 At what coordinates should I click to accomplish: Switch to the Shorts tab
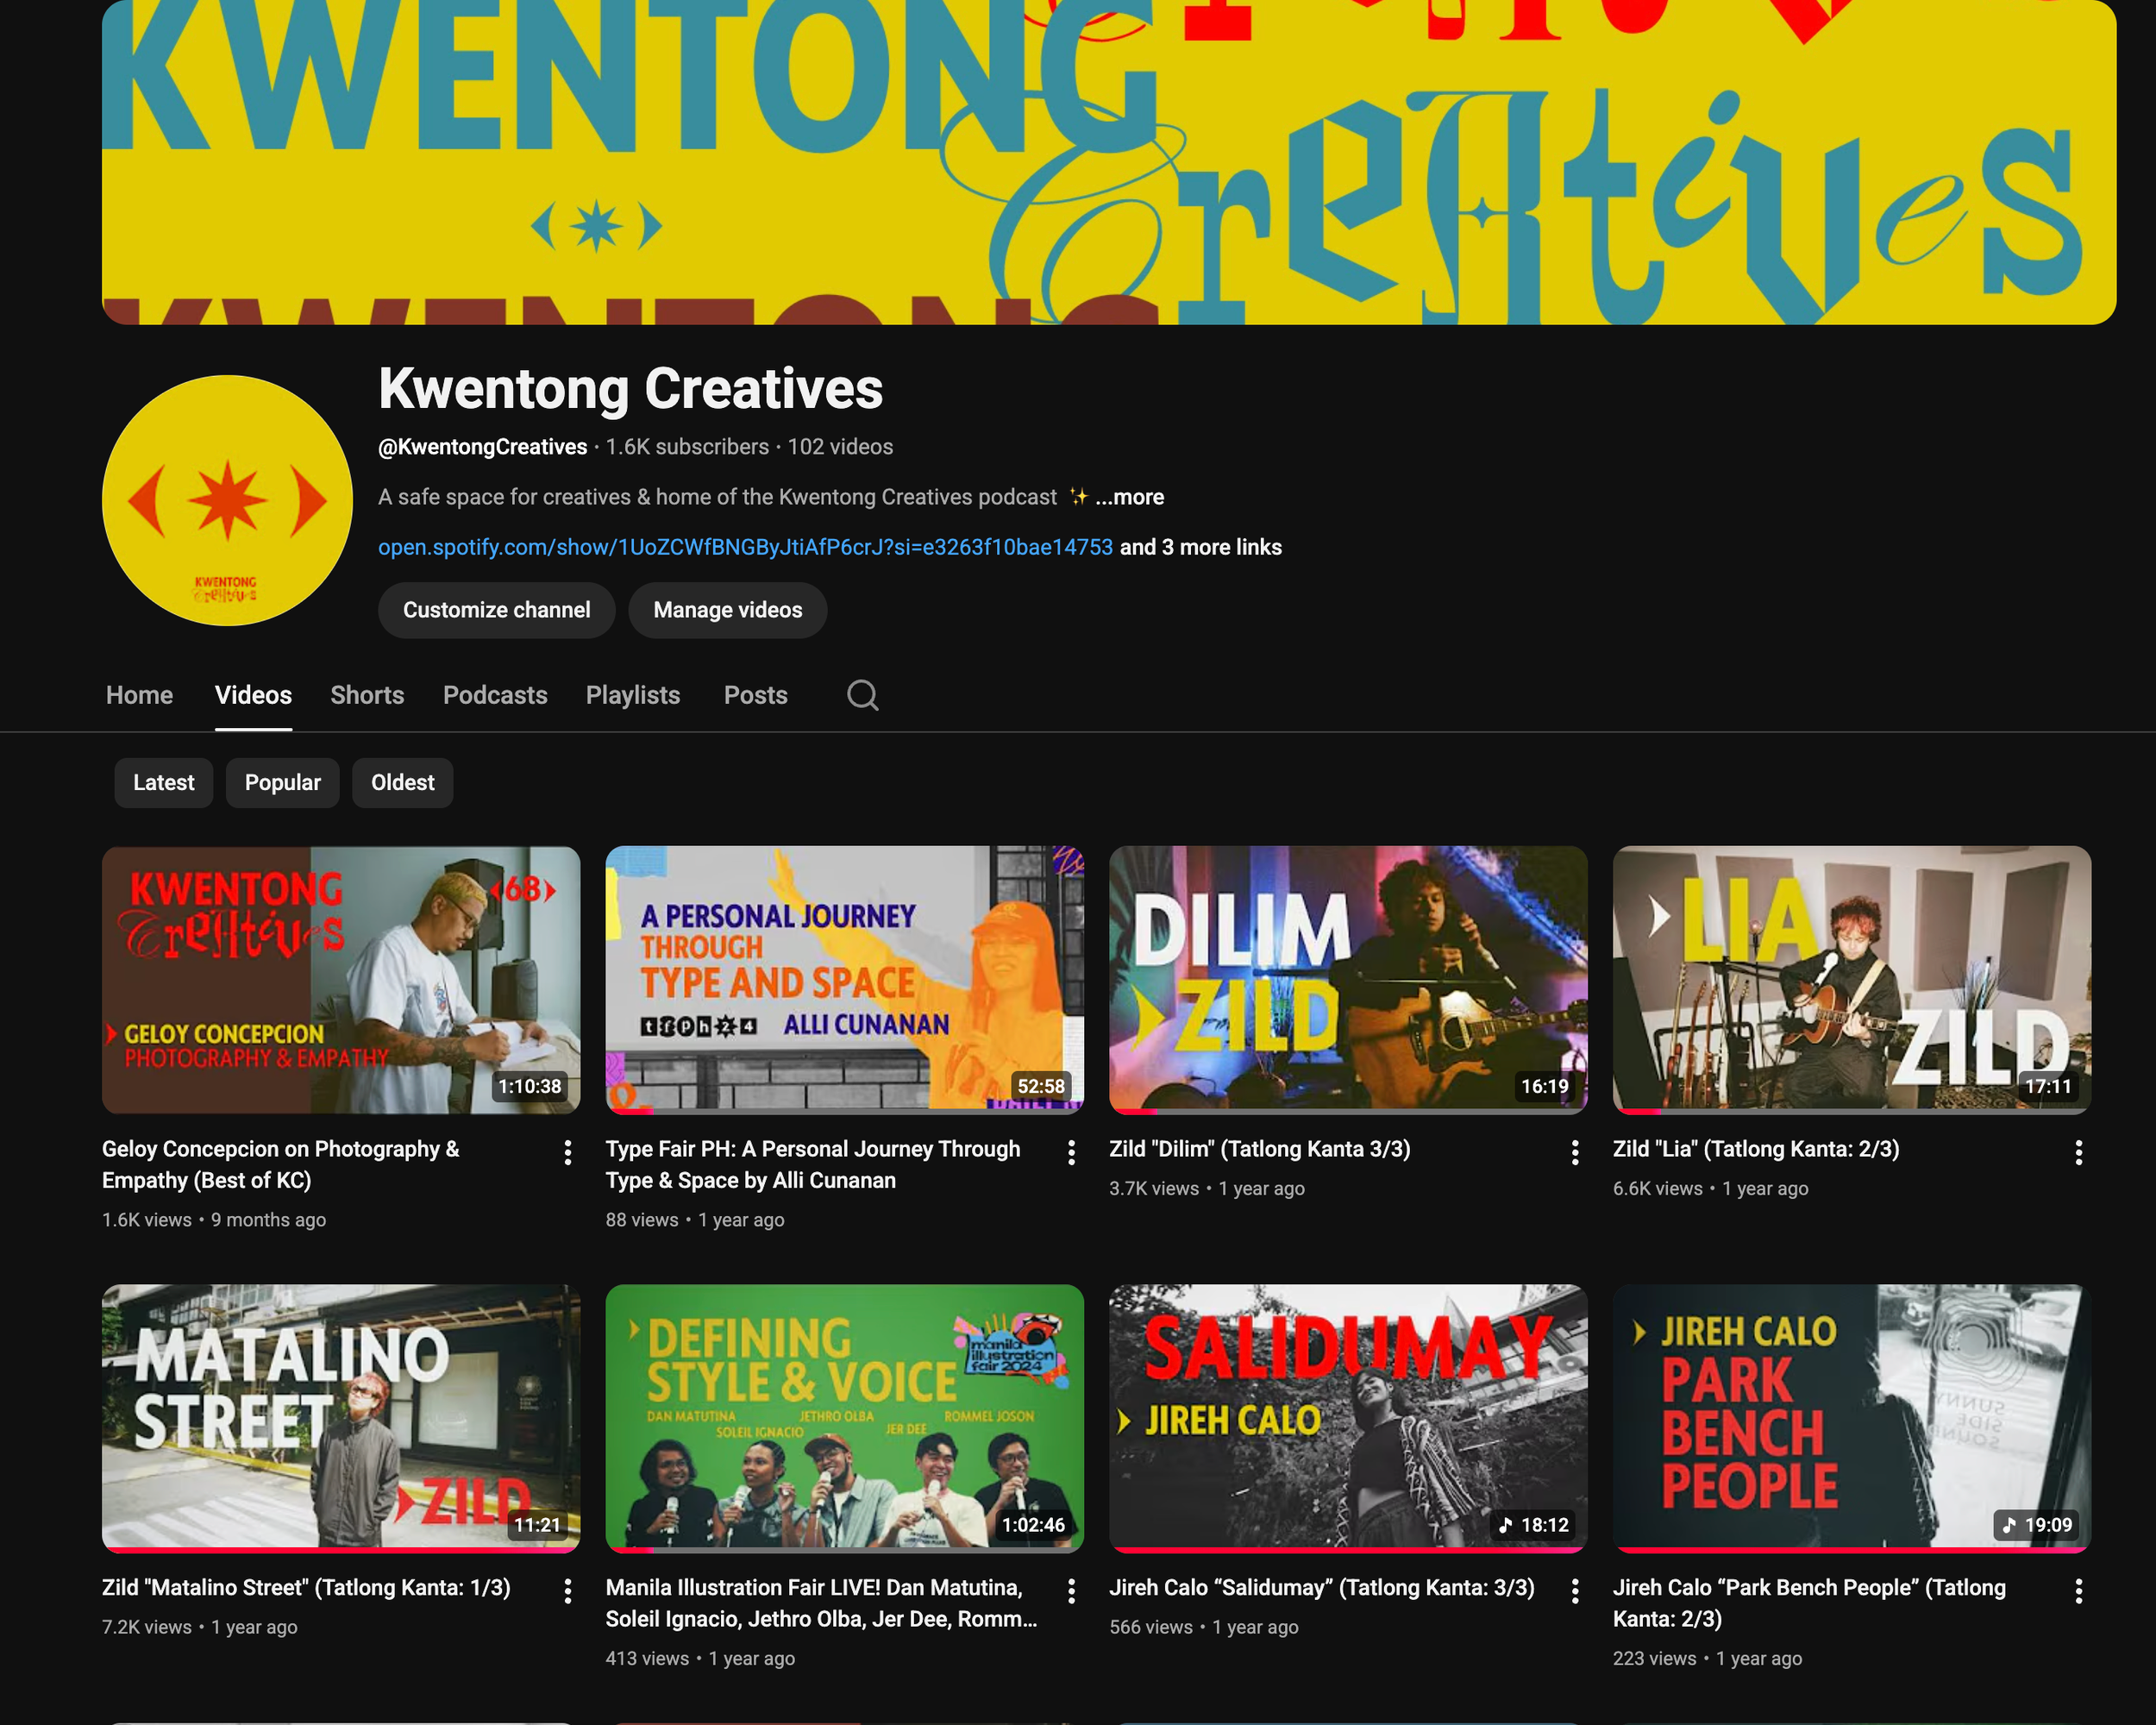click(367, 695)
